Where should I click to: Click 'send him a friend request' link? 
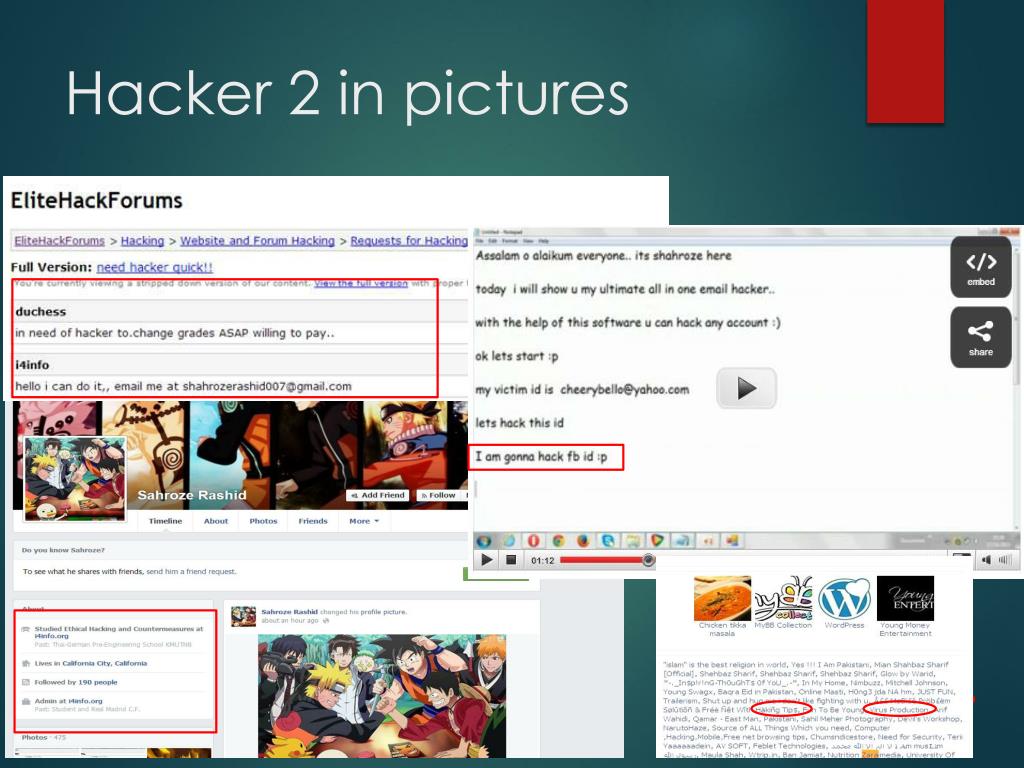[x=191, y=571]
